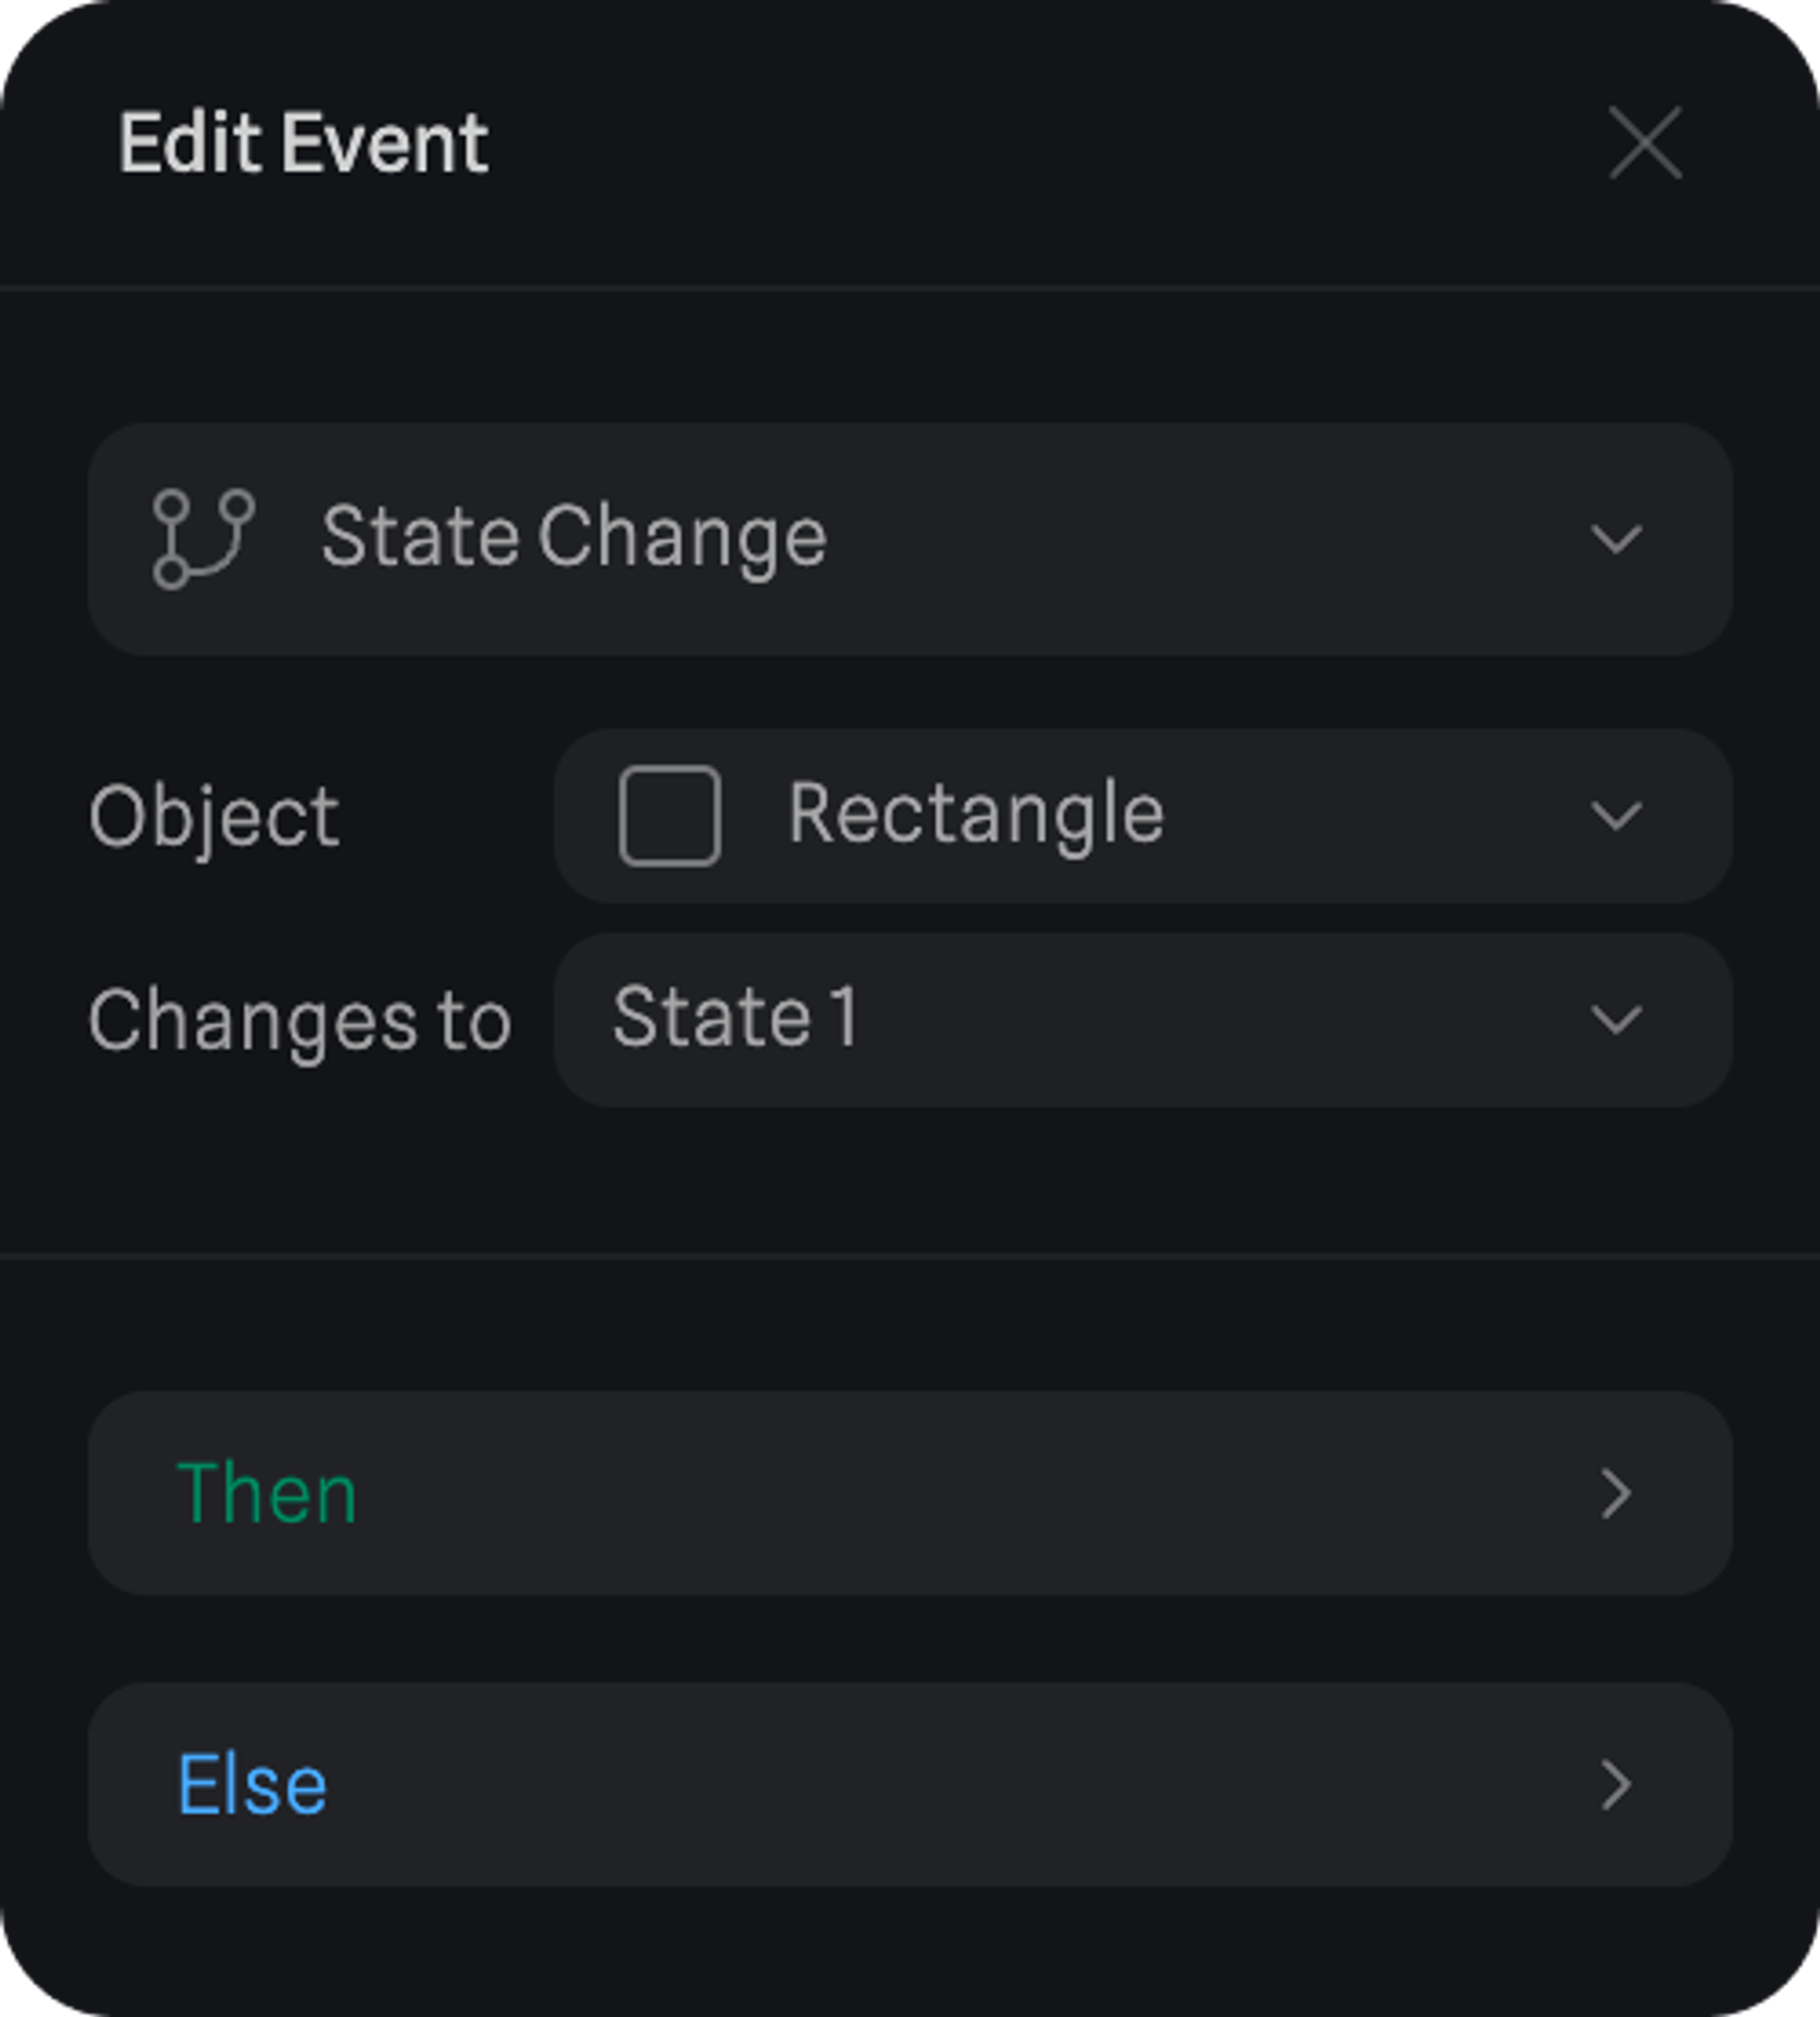The height and width of the screenshot is (2017, 1820).
Task: Close the Edit Event dialog
Action: [x=1645, y=143]
